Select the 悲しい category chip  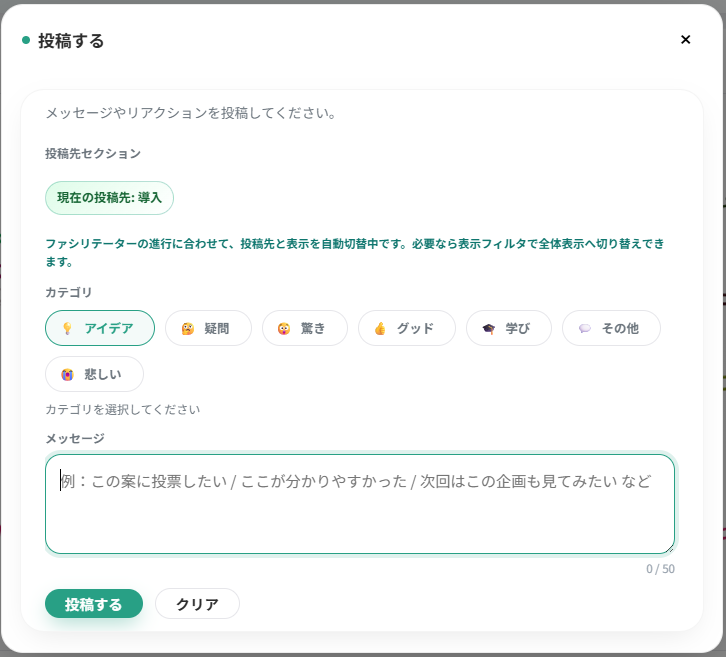point(94,374)
